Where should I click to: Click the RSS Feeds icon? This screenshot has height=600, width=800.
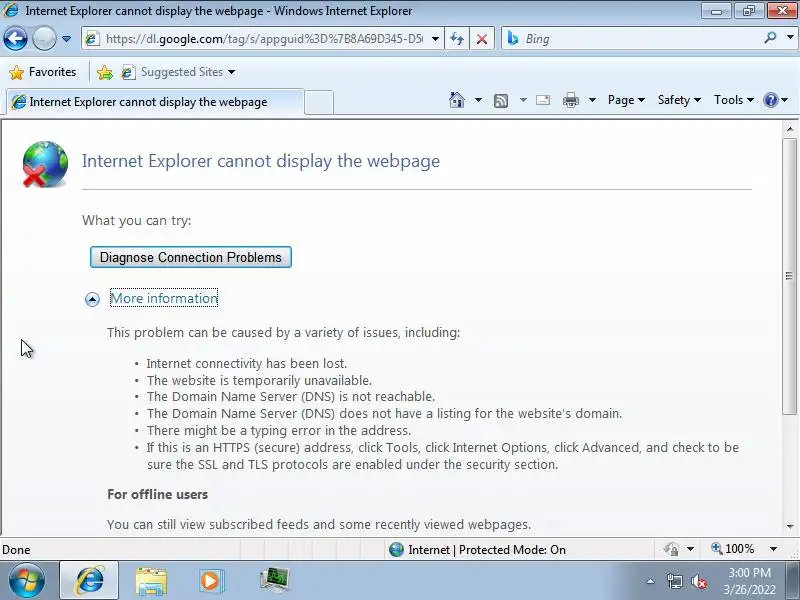click(501, 101)
